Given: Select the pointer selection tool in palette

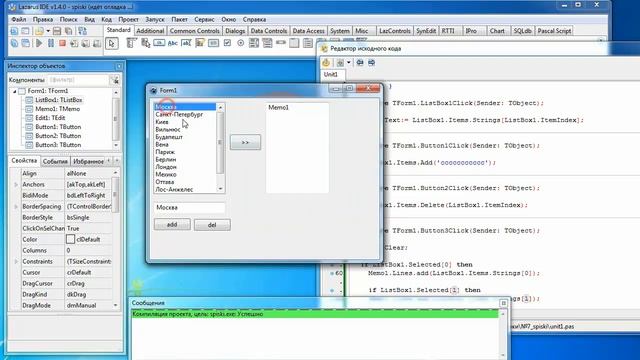Looking at the screenshot, I should pos(112,43).
